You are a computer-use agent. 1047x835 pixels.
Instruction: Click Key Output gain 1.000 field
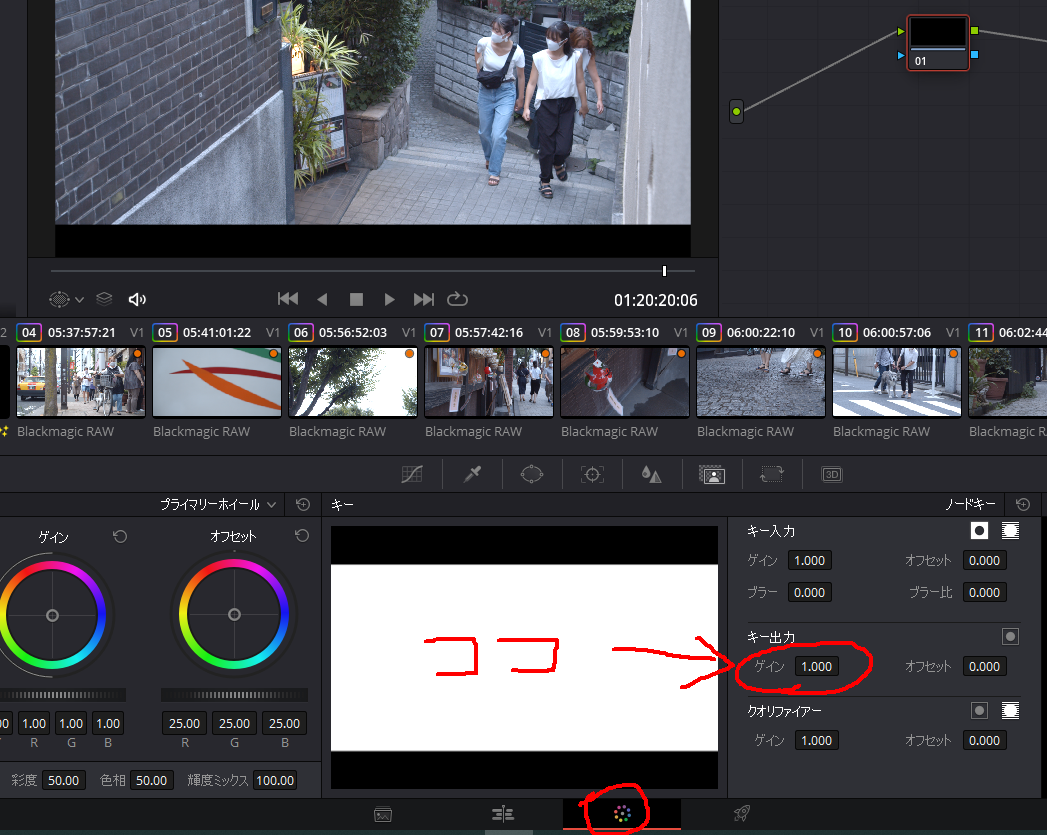click(x=816, y=667)
